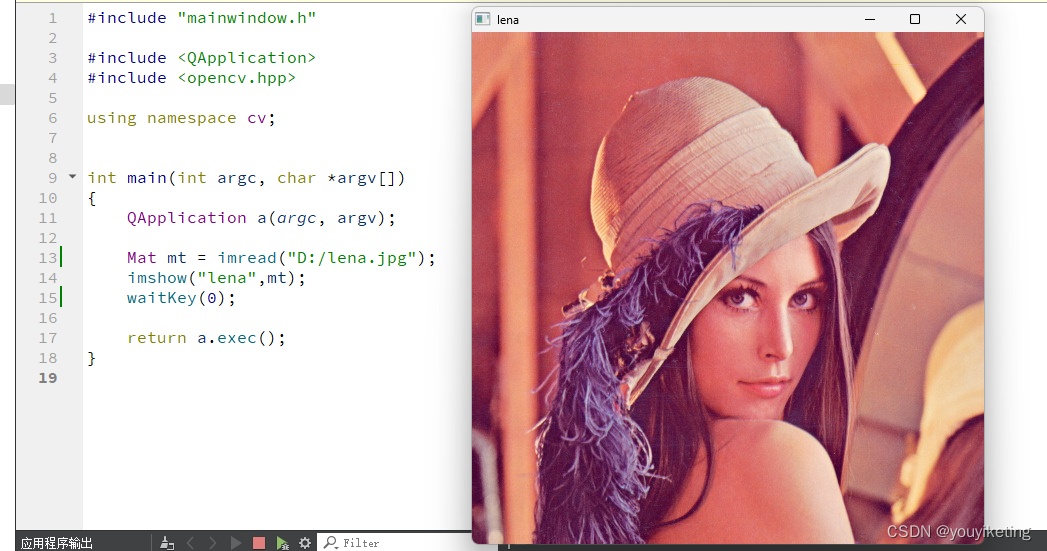Collapse the main function fold arrow

[72, 177]
